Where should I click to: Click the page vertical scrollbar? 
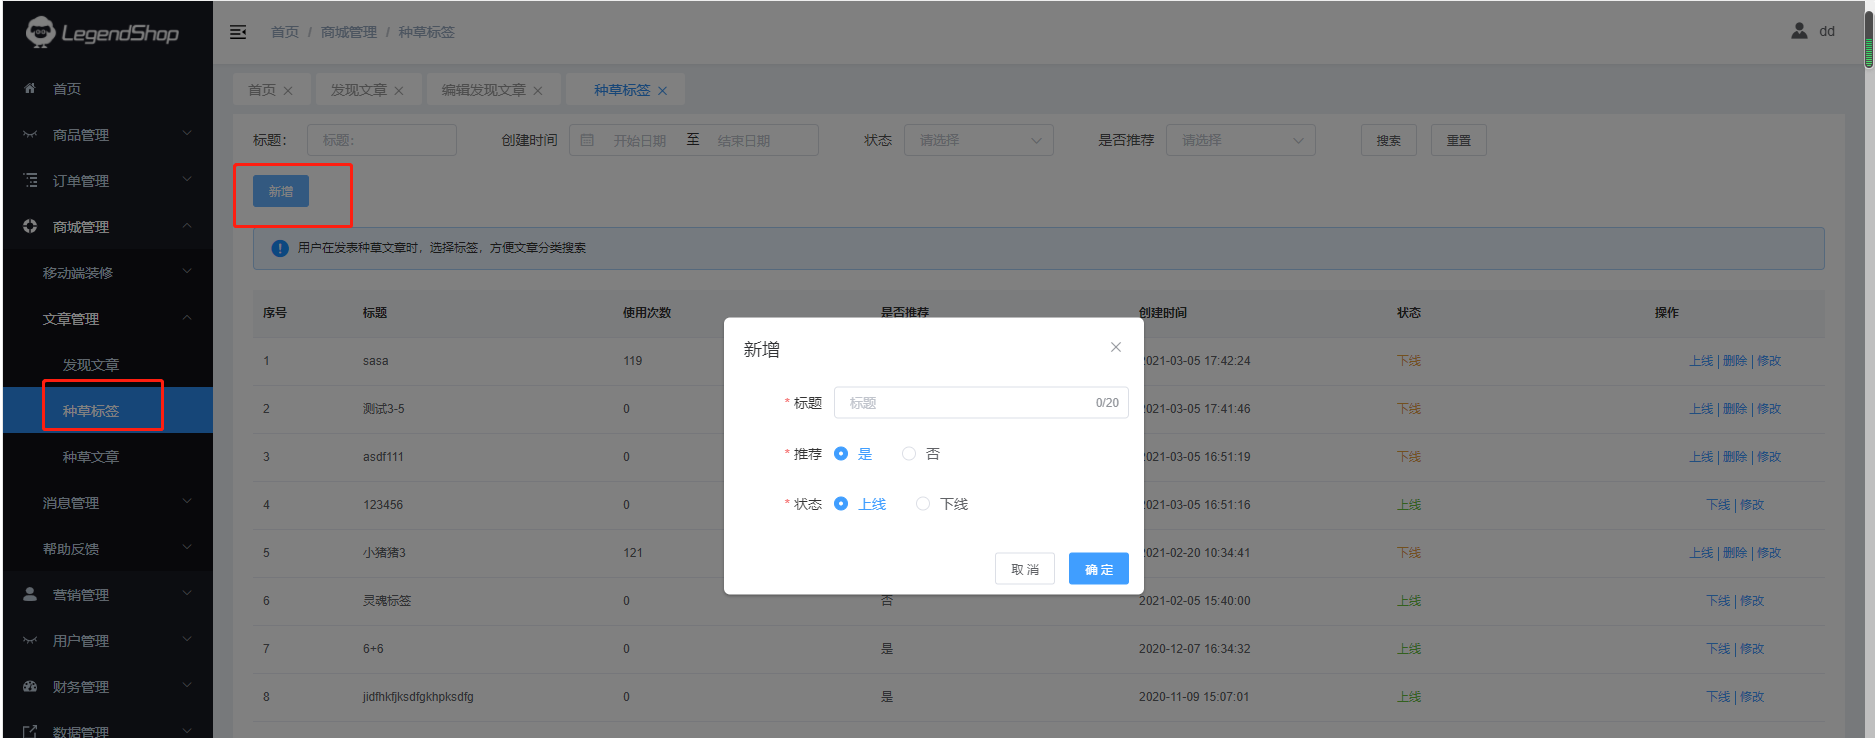click(x=1868, y=40)
